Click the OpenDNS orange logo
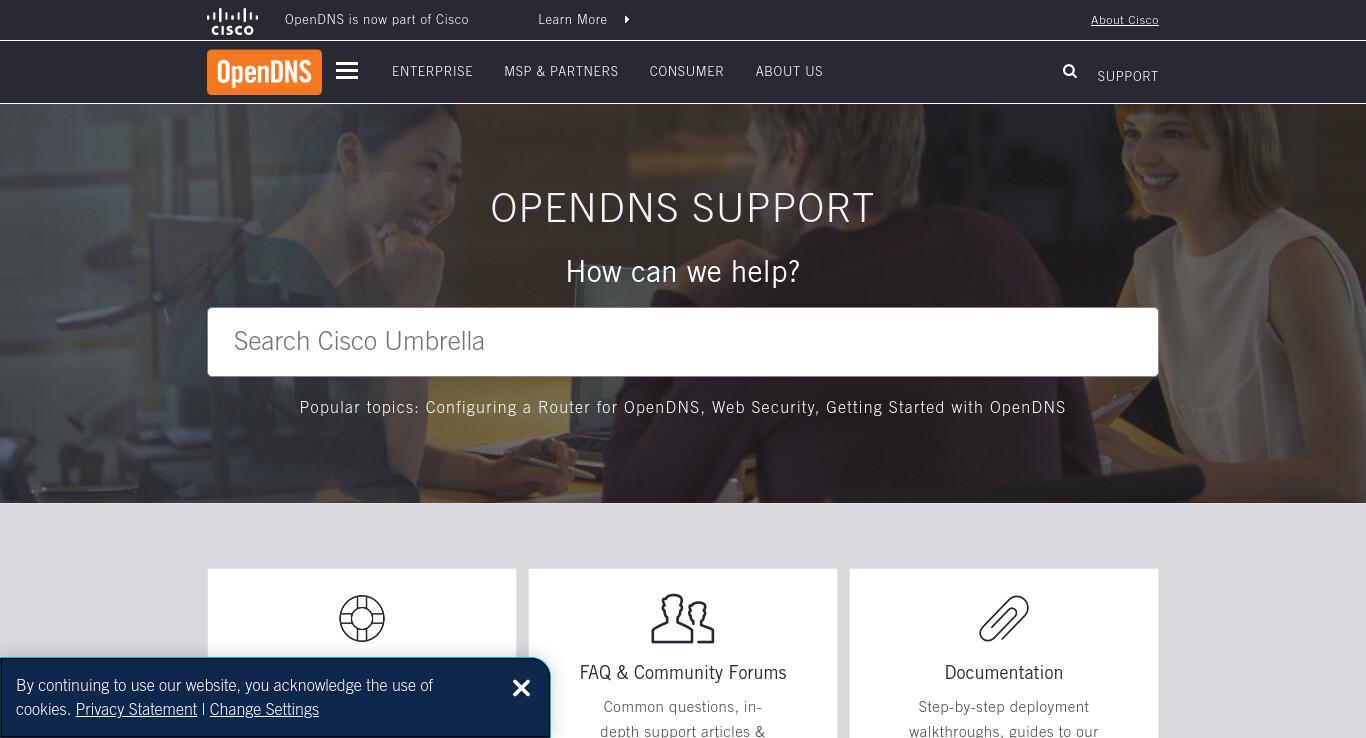 (264, 72)
